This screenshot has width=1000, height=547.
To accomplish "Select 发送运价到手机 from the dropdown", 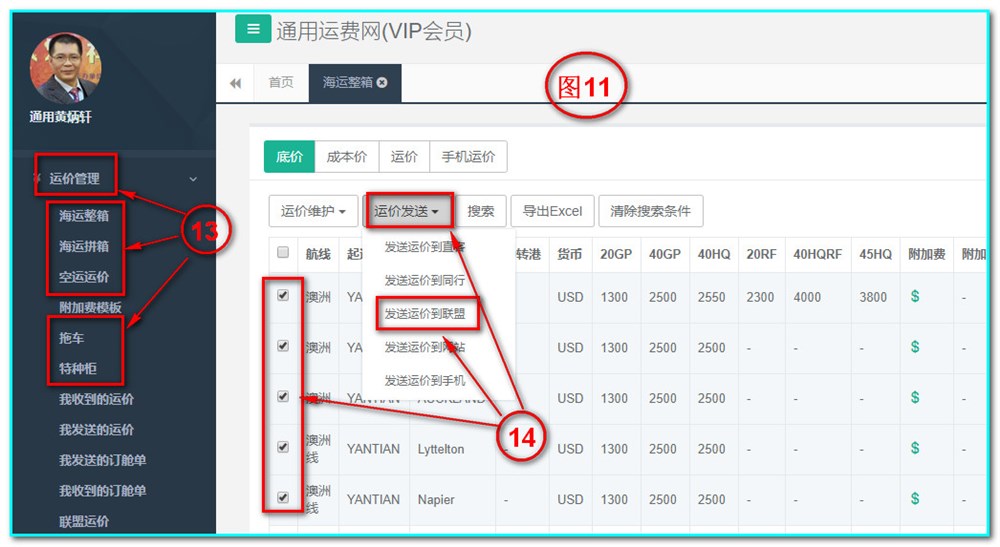I will pos(425,381).
